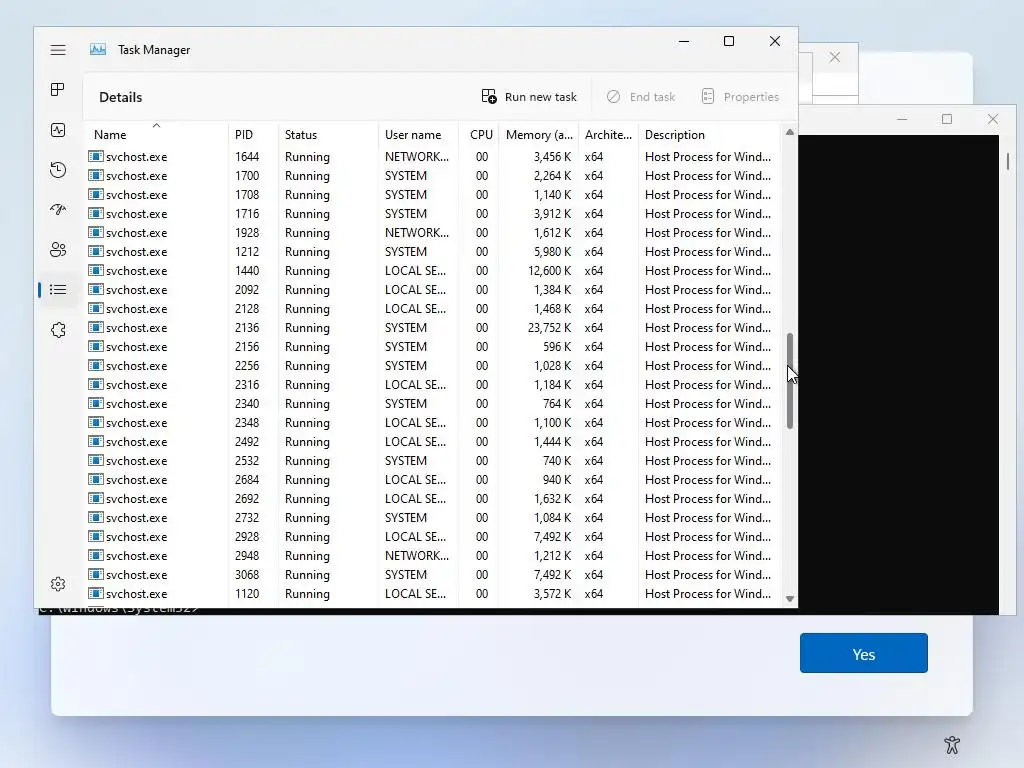Click PID cell 2492
This screenshot has width=1024, height=768.
click(x=247, y=441)
